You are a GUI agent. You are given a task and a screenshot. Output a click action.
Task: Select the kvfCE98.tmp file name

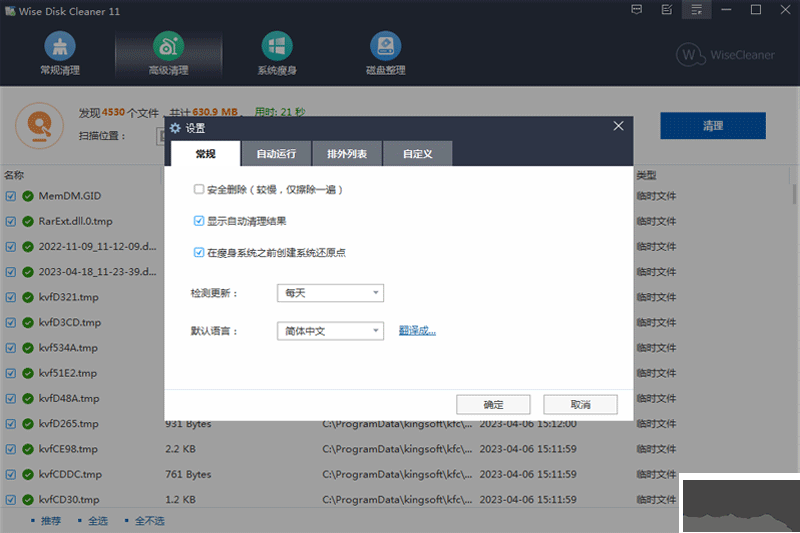(x=68, y=449)
